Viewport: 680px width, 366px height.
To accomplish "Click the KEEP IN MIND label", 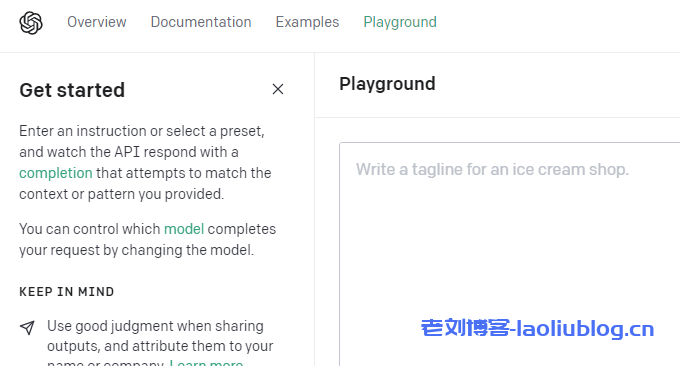I will tap(67, 292).
